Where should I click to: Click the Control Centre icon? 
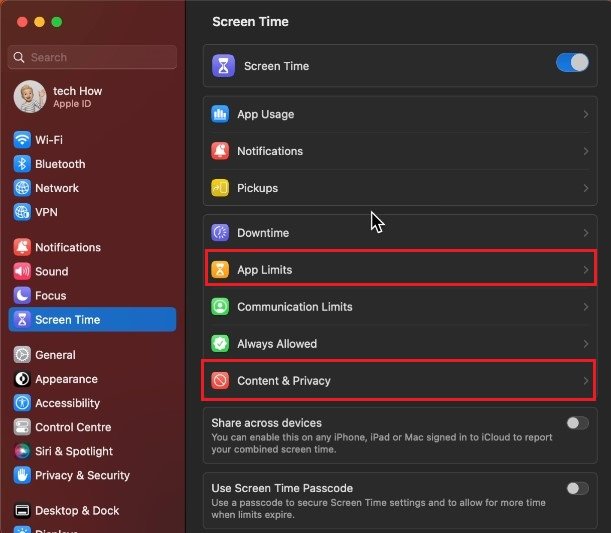tap(22, 427)
